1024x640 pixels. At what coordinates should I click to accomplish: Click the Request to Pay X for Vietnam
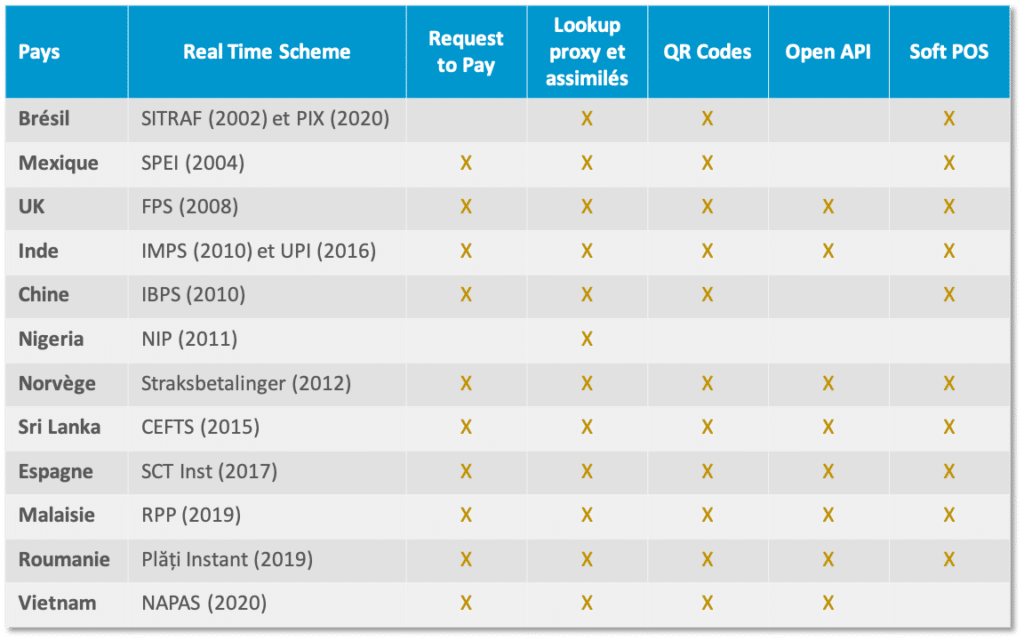click(x=466, y=603)
